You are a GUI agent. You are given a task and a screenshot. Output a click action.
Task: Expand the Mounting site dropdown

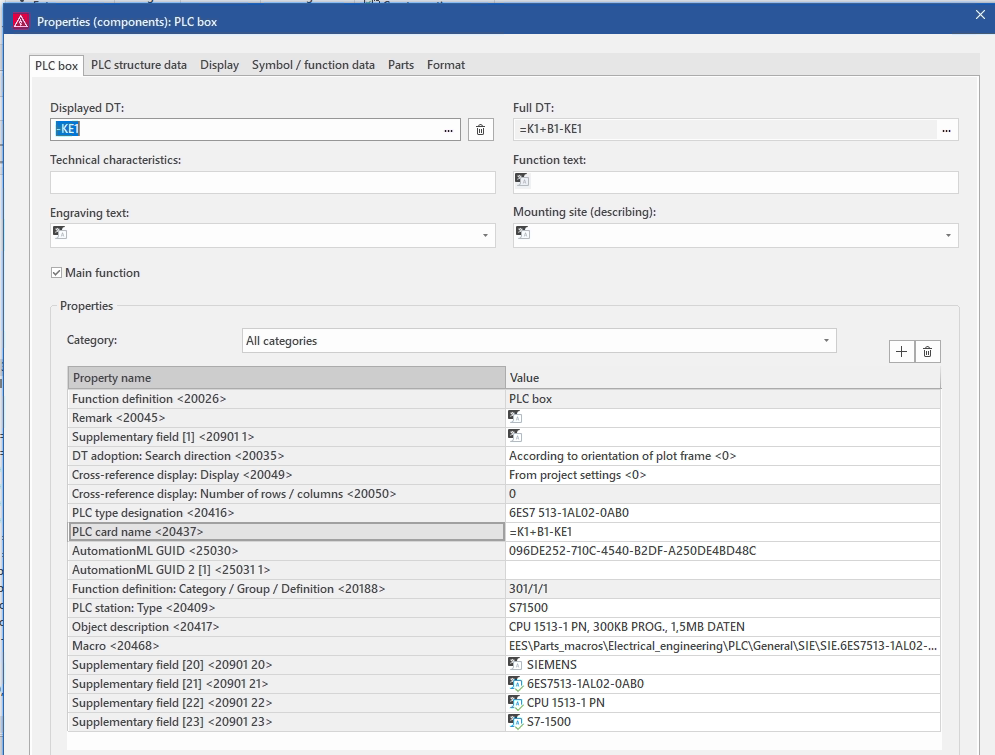pyautogui.click(x=948, y=235)
